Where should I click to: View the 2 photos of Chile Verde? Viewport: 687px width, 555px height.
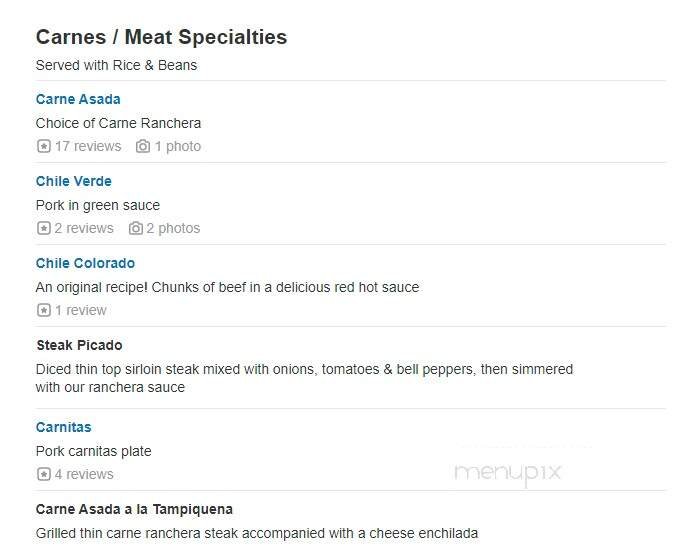(173, 228)
